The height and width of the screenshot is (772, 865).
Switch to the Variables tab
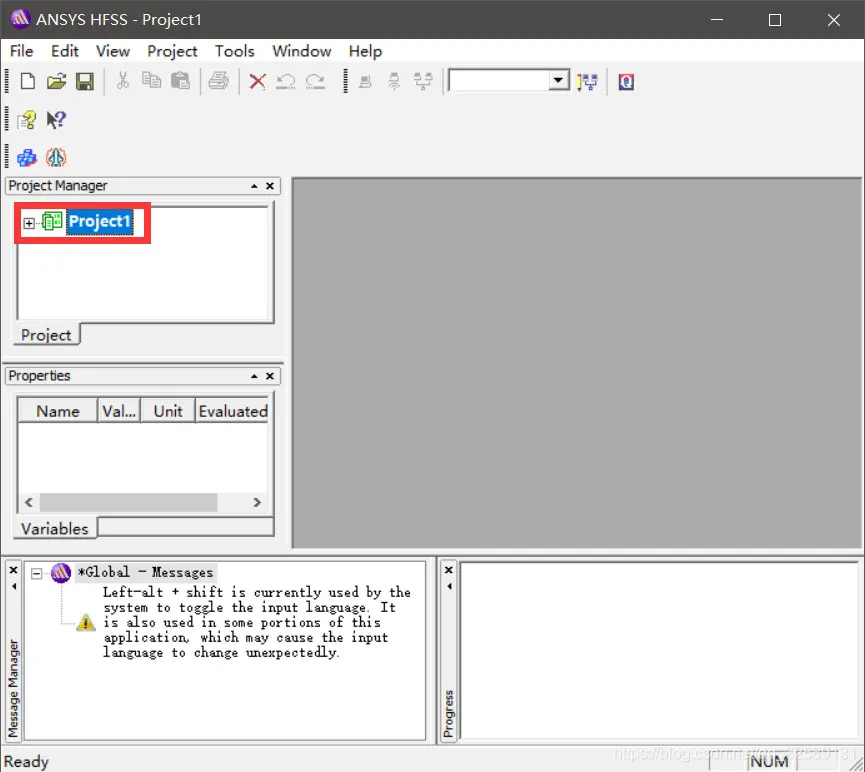tap(55, 529)
